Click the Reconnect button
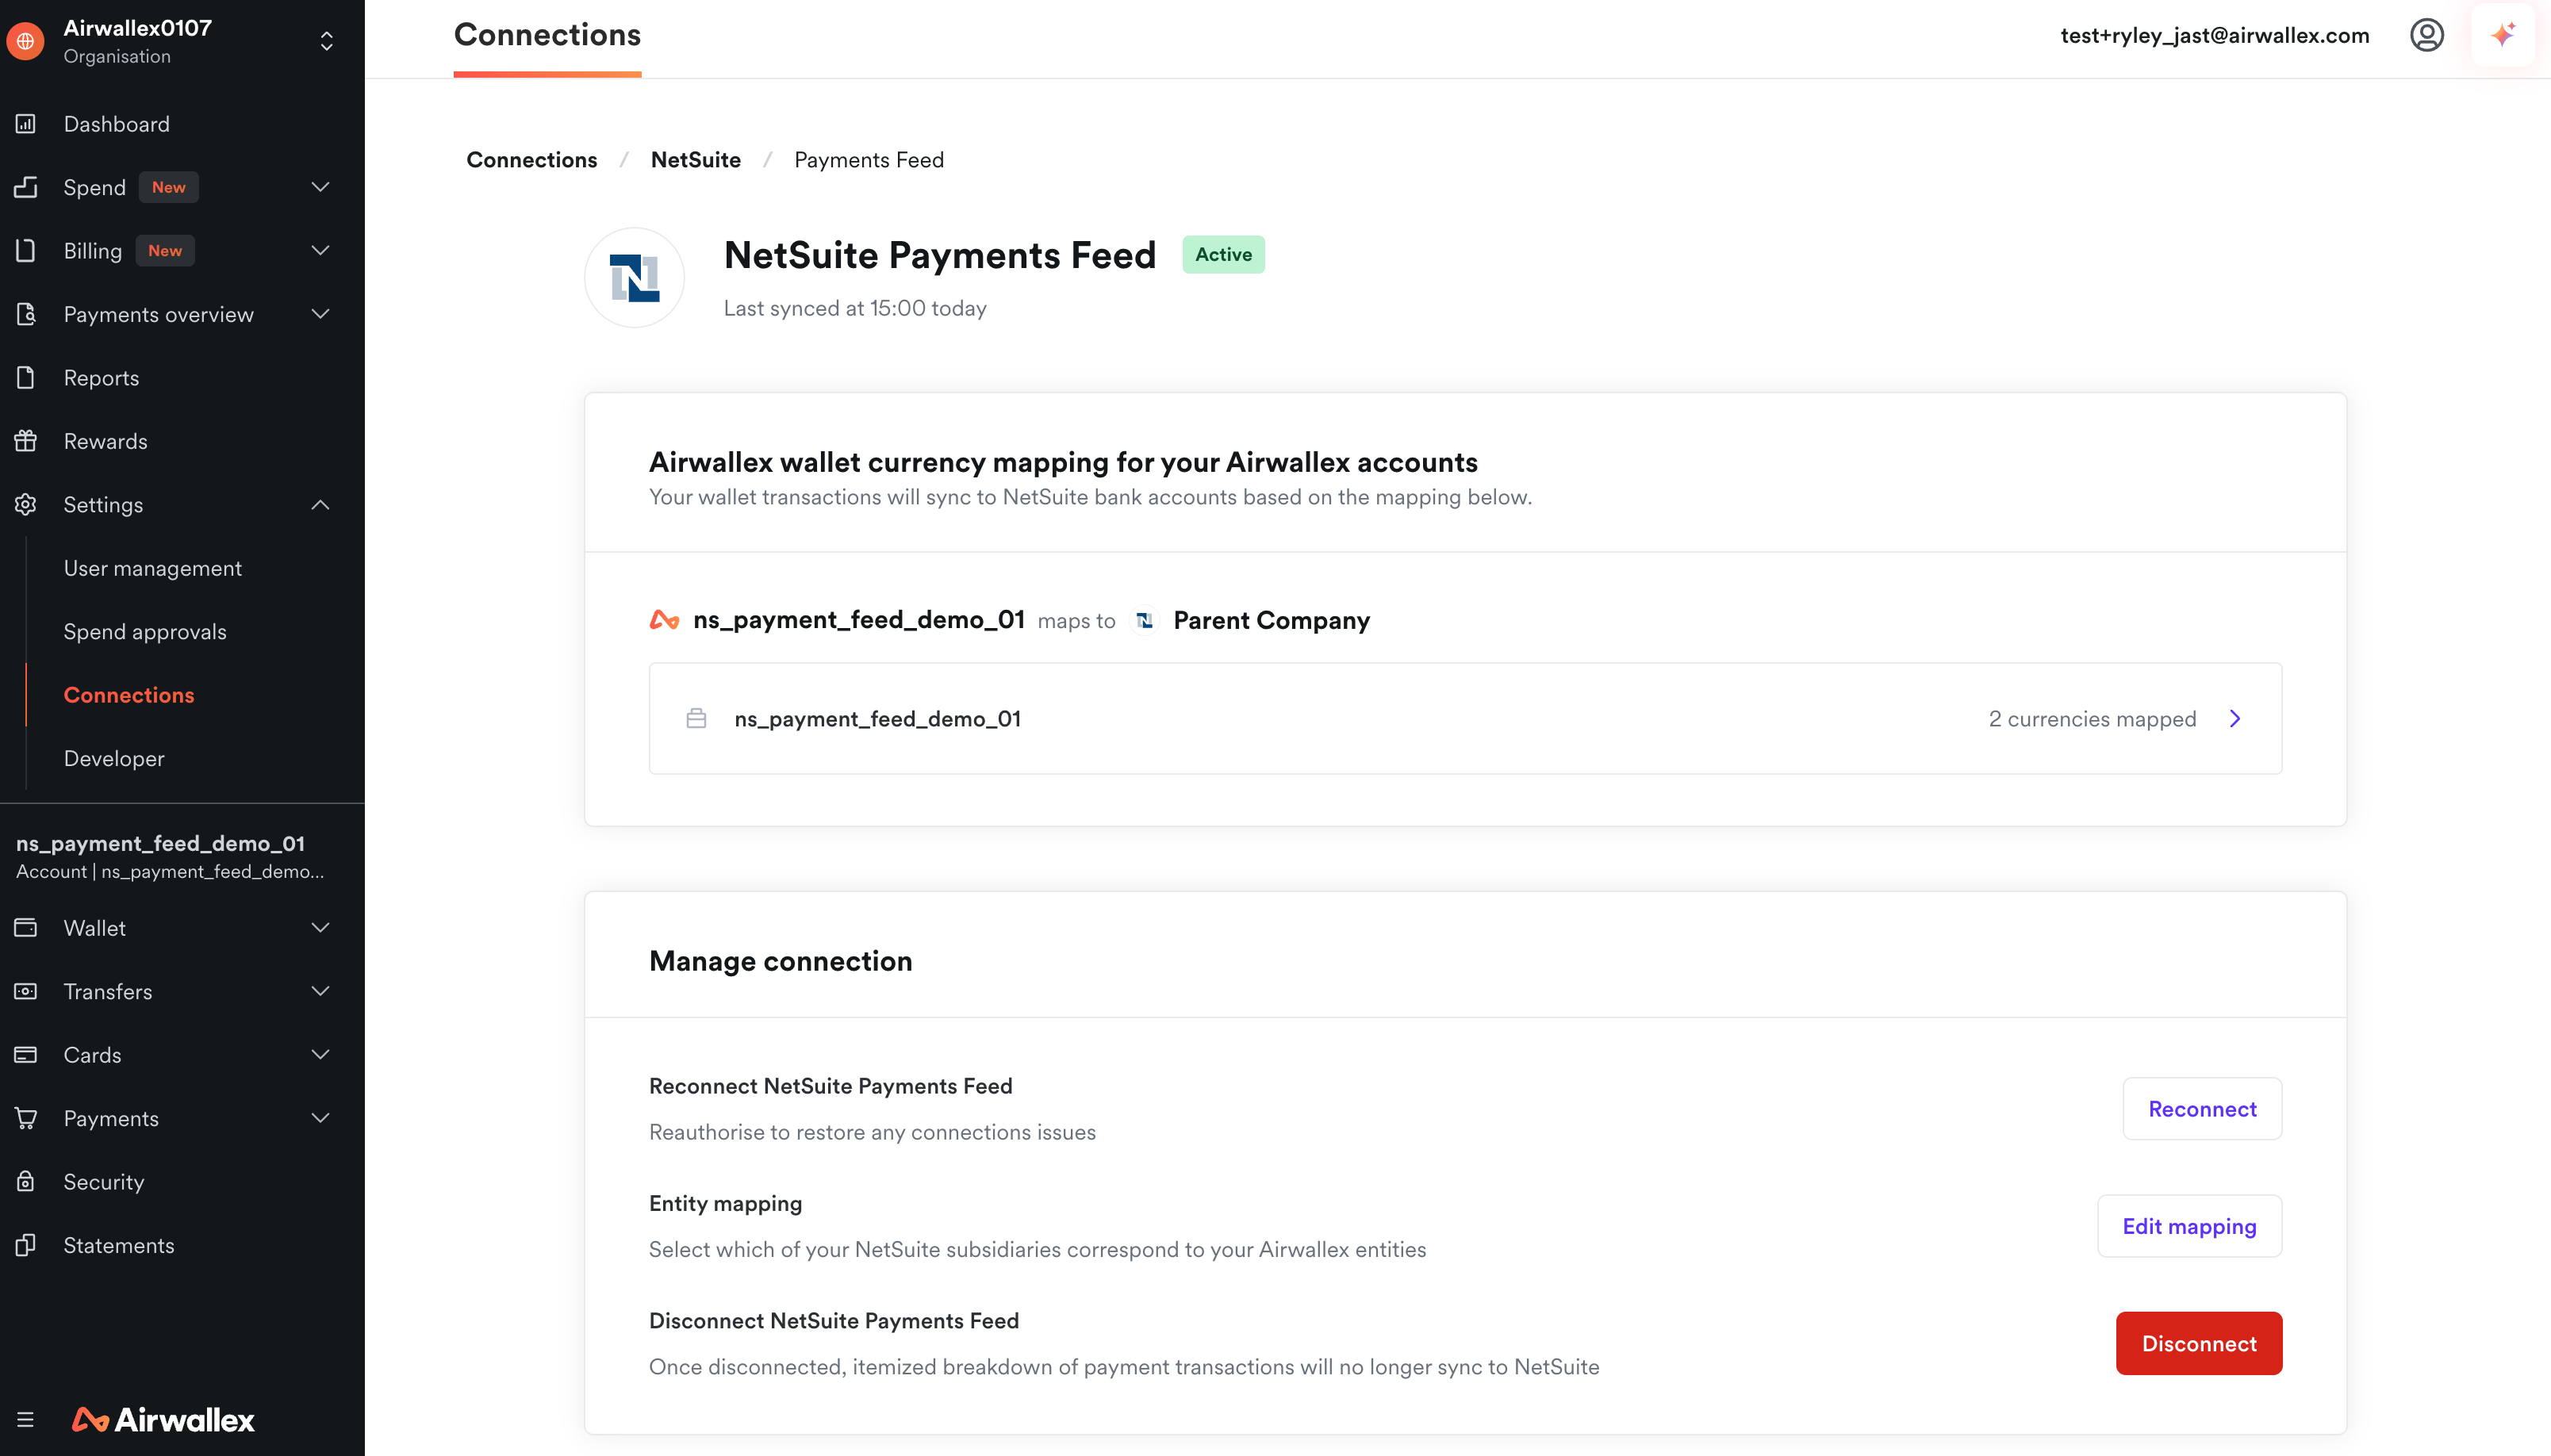 click(2201, 1109)
